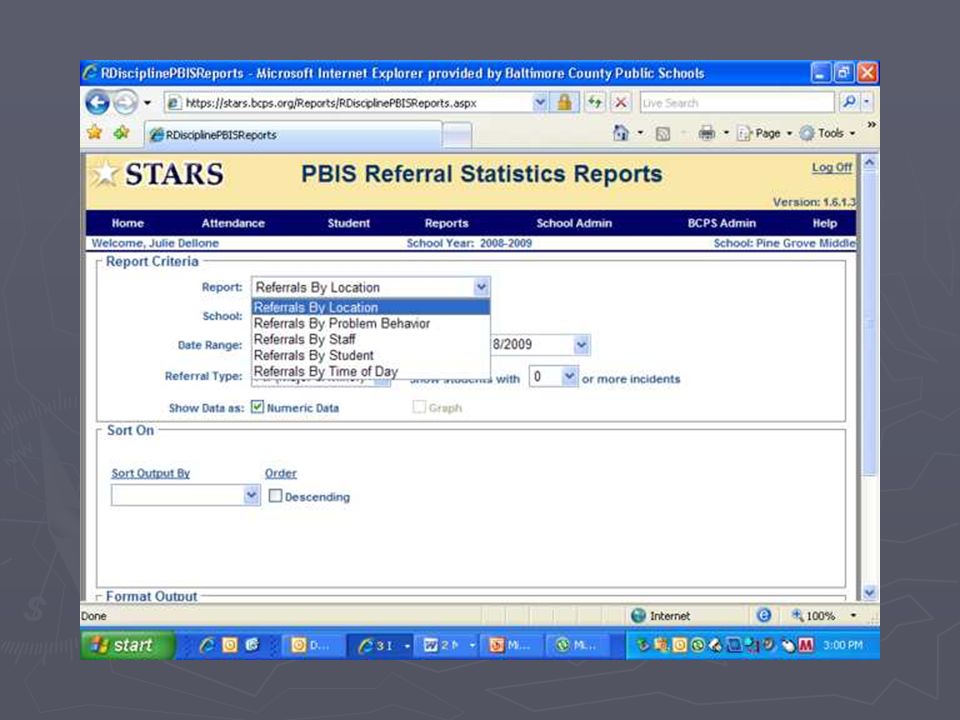Click the Log Off link
This screenshot has width=960, height=720.
[x=831, y=167]
